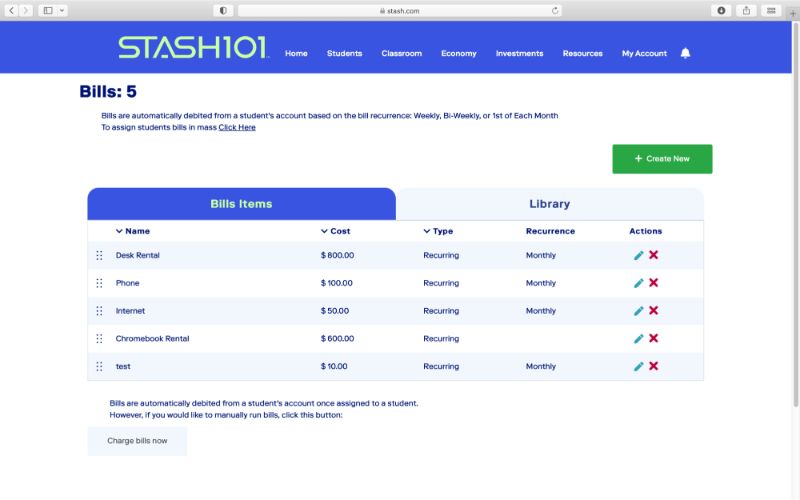Screen dimensions: 800x500
Task: Edit the test bill with pencil icon
Action: pyautogui.click(x=638, y=366)
